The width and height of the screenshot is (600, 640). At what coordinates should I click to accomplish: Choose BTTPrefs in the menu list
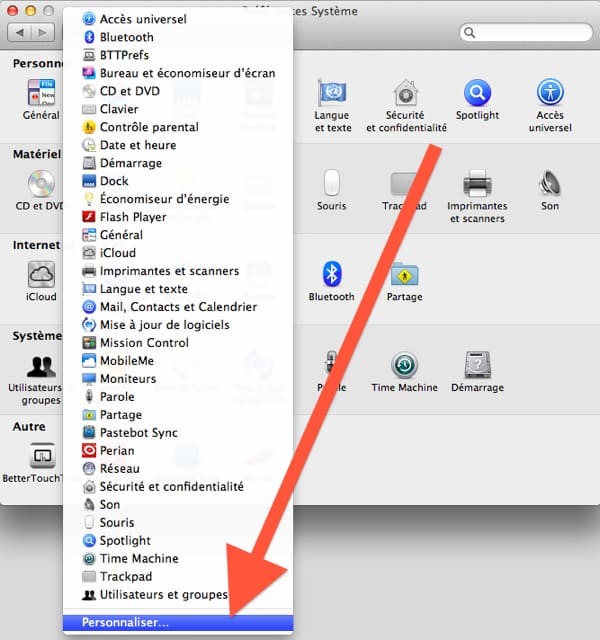click(x=178, y=55)
